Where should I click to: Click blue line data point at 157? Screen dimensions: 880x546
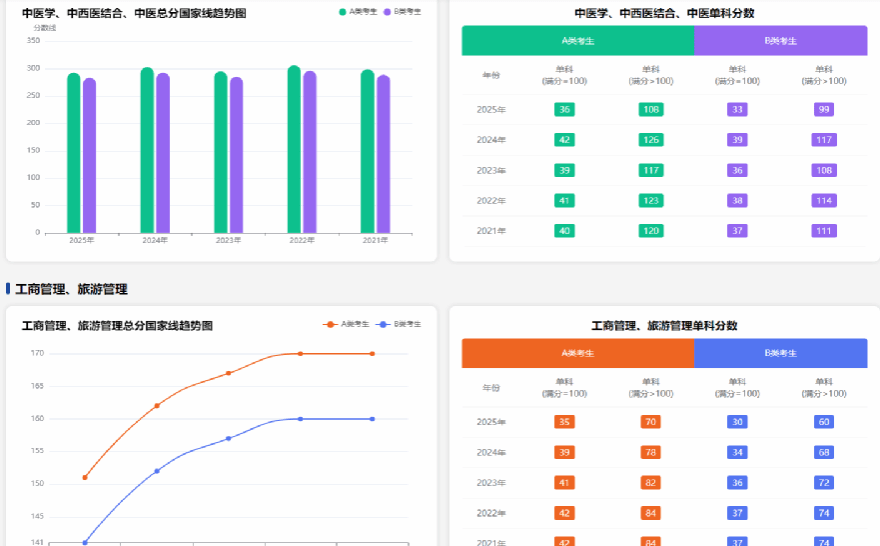229,438
